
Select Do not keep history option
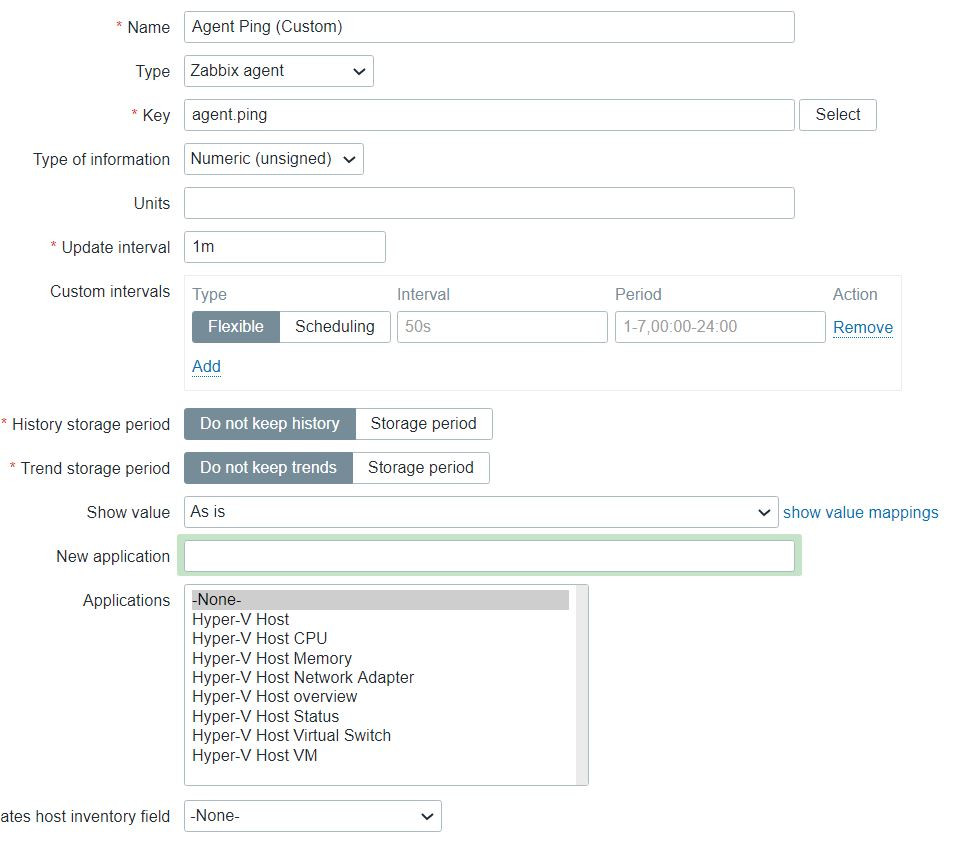[269, 424]
